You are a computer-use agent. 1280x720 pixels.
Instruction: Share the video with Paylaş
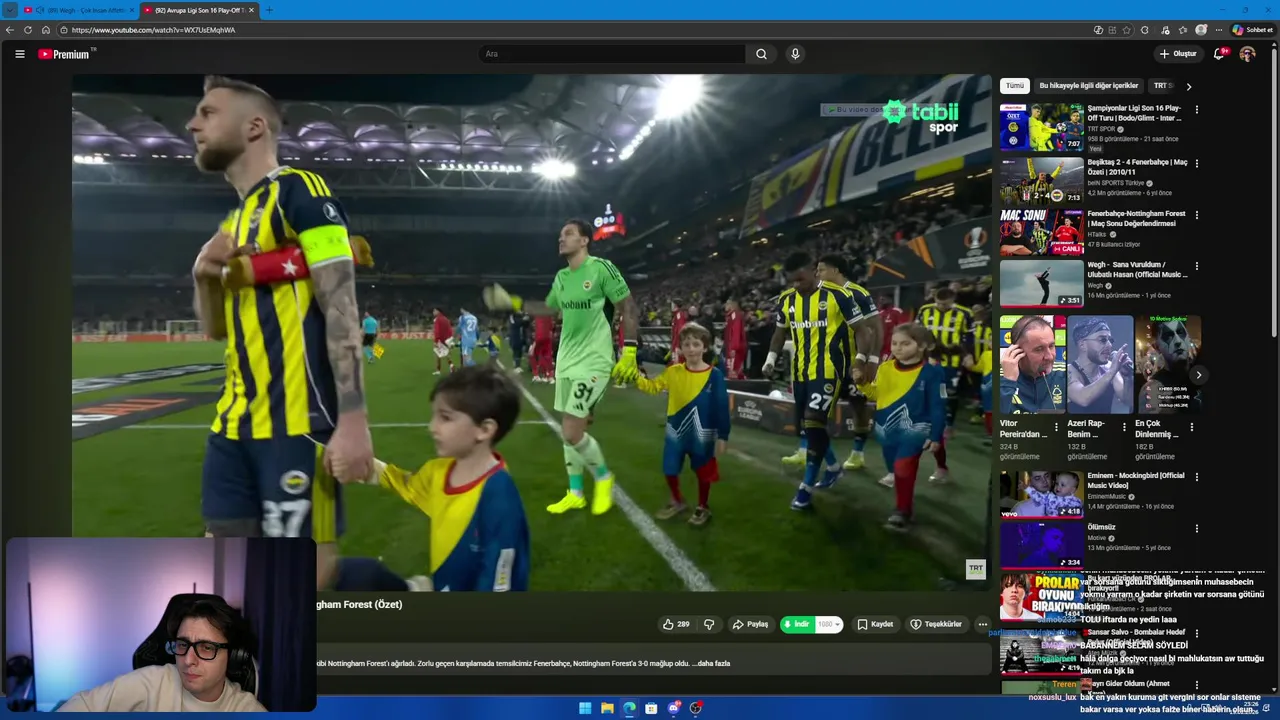coord(750,624)
